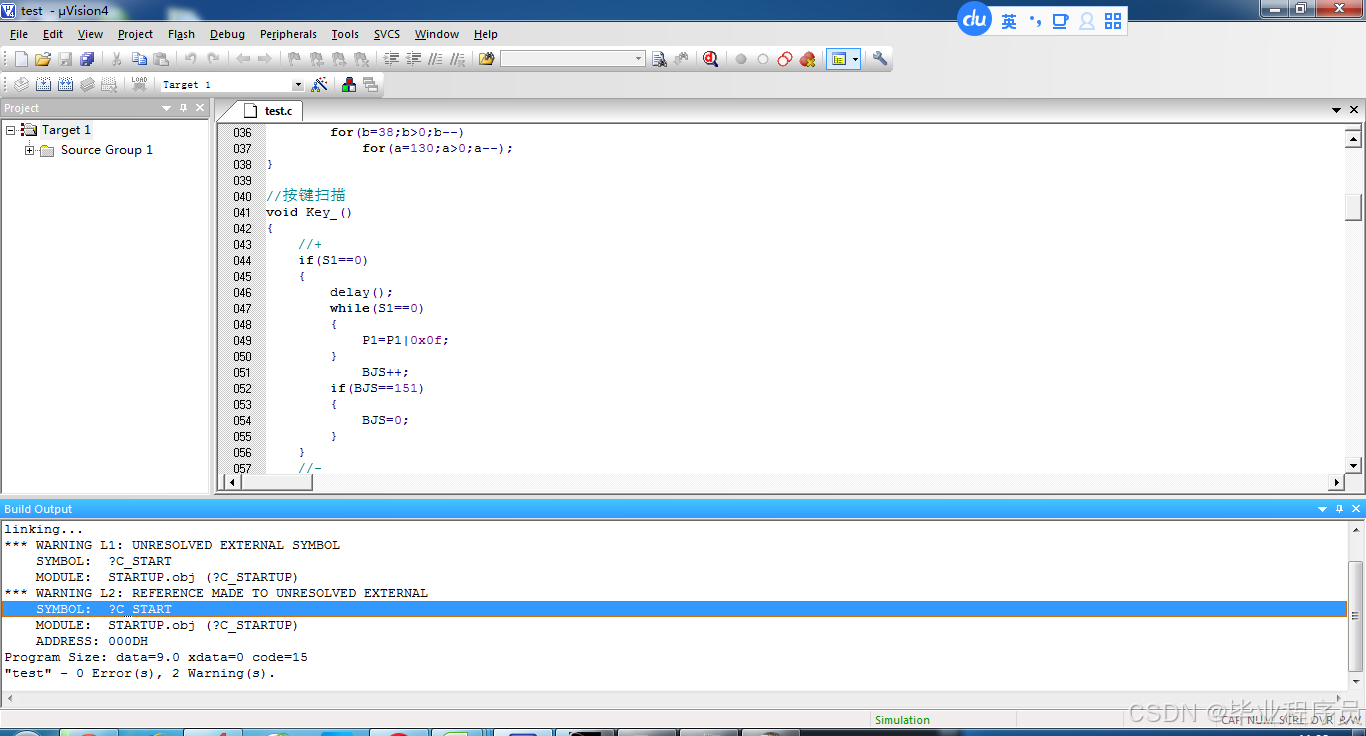Click the Paste toolbar icon

[x=161, y=60]
